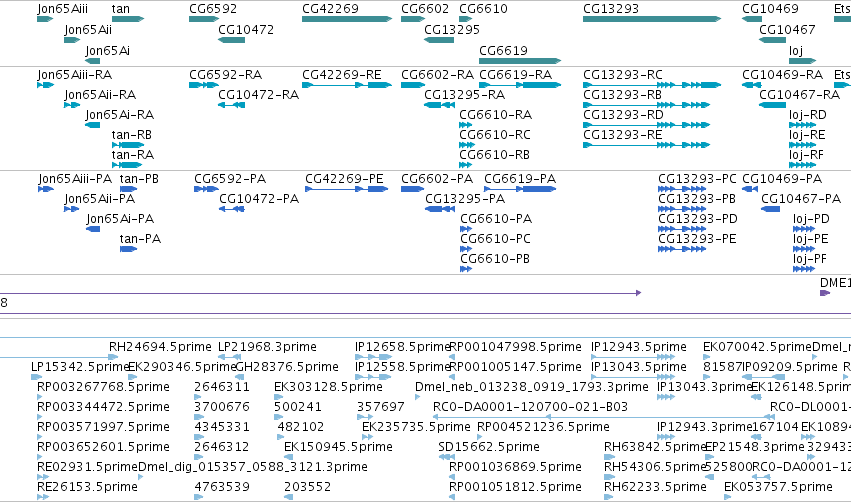This screenshot has height=502, width=851.
Task: Click the CG42269 gene label
Action: [x=330, y=9]
